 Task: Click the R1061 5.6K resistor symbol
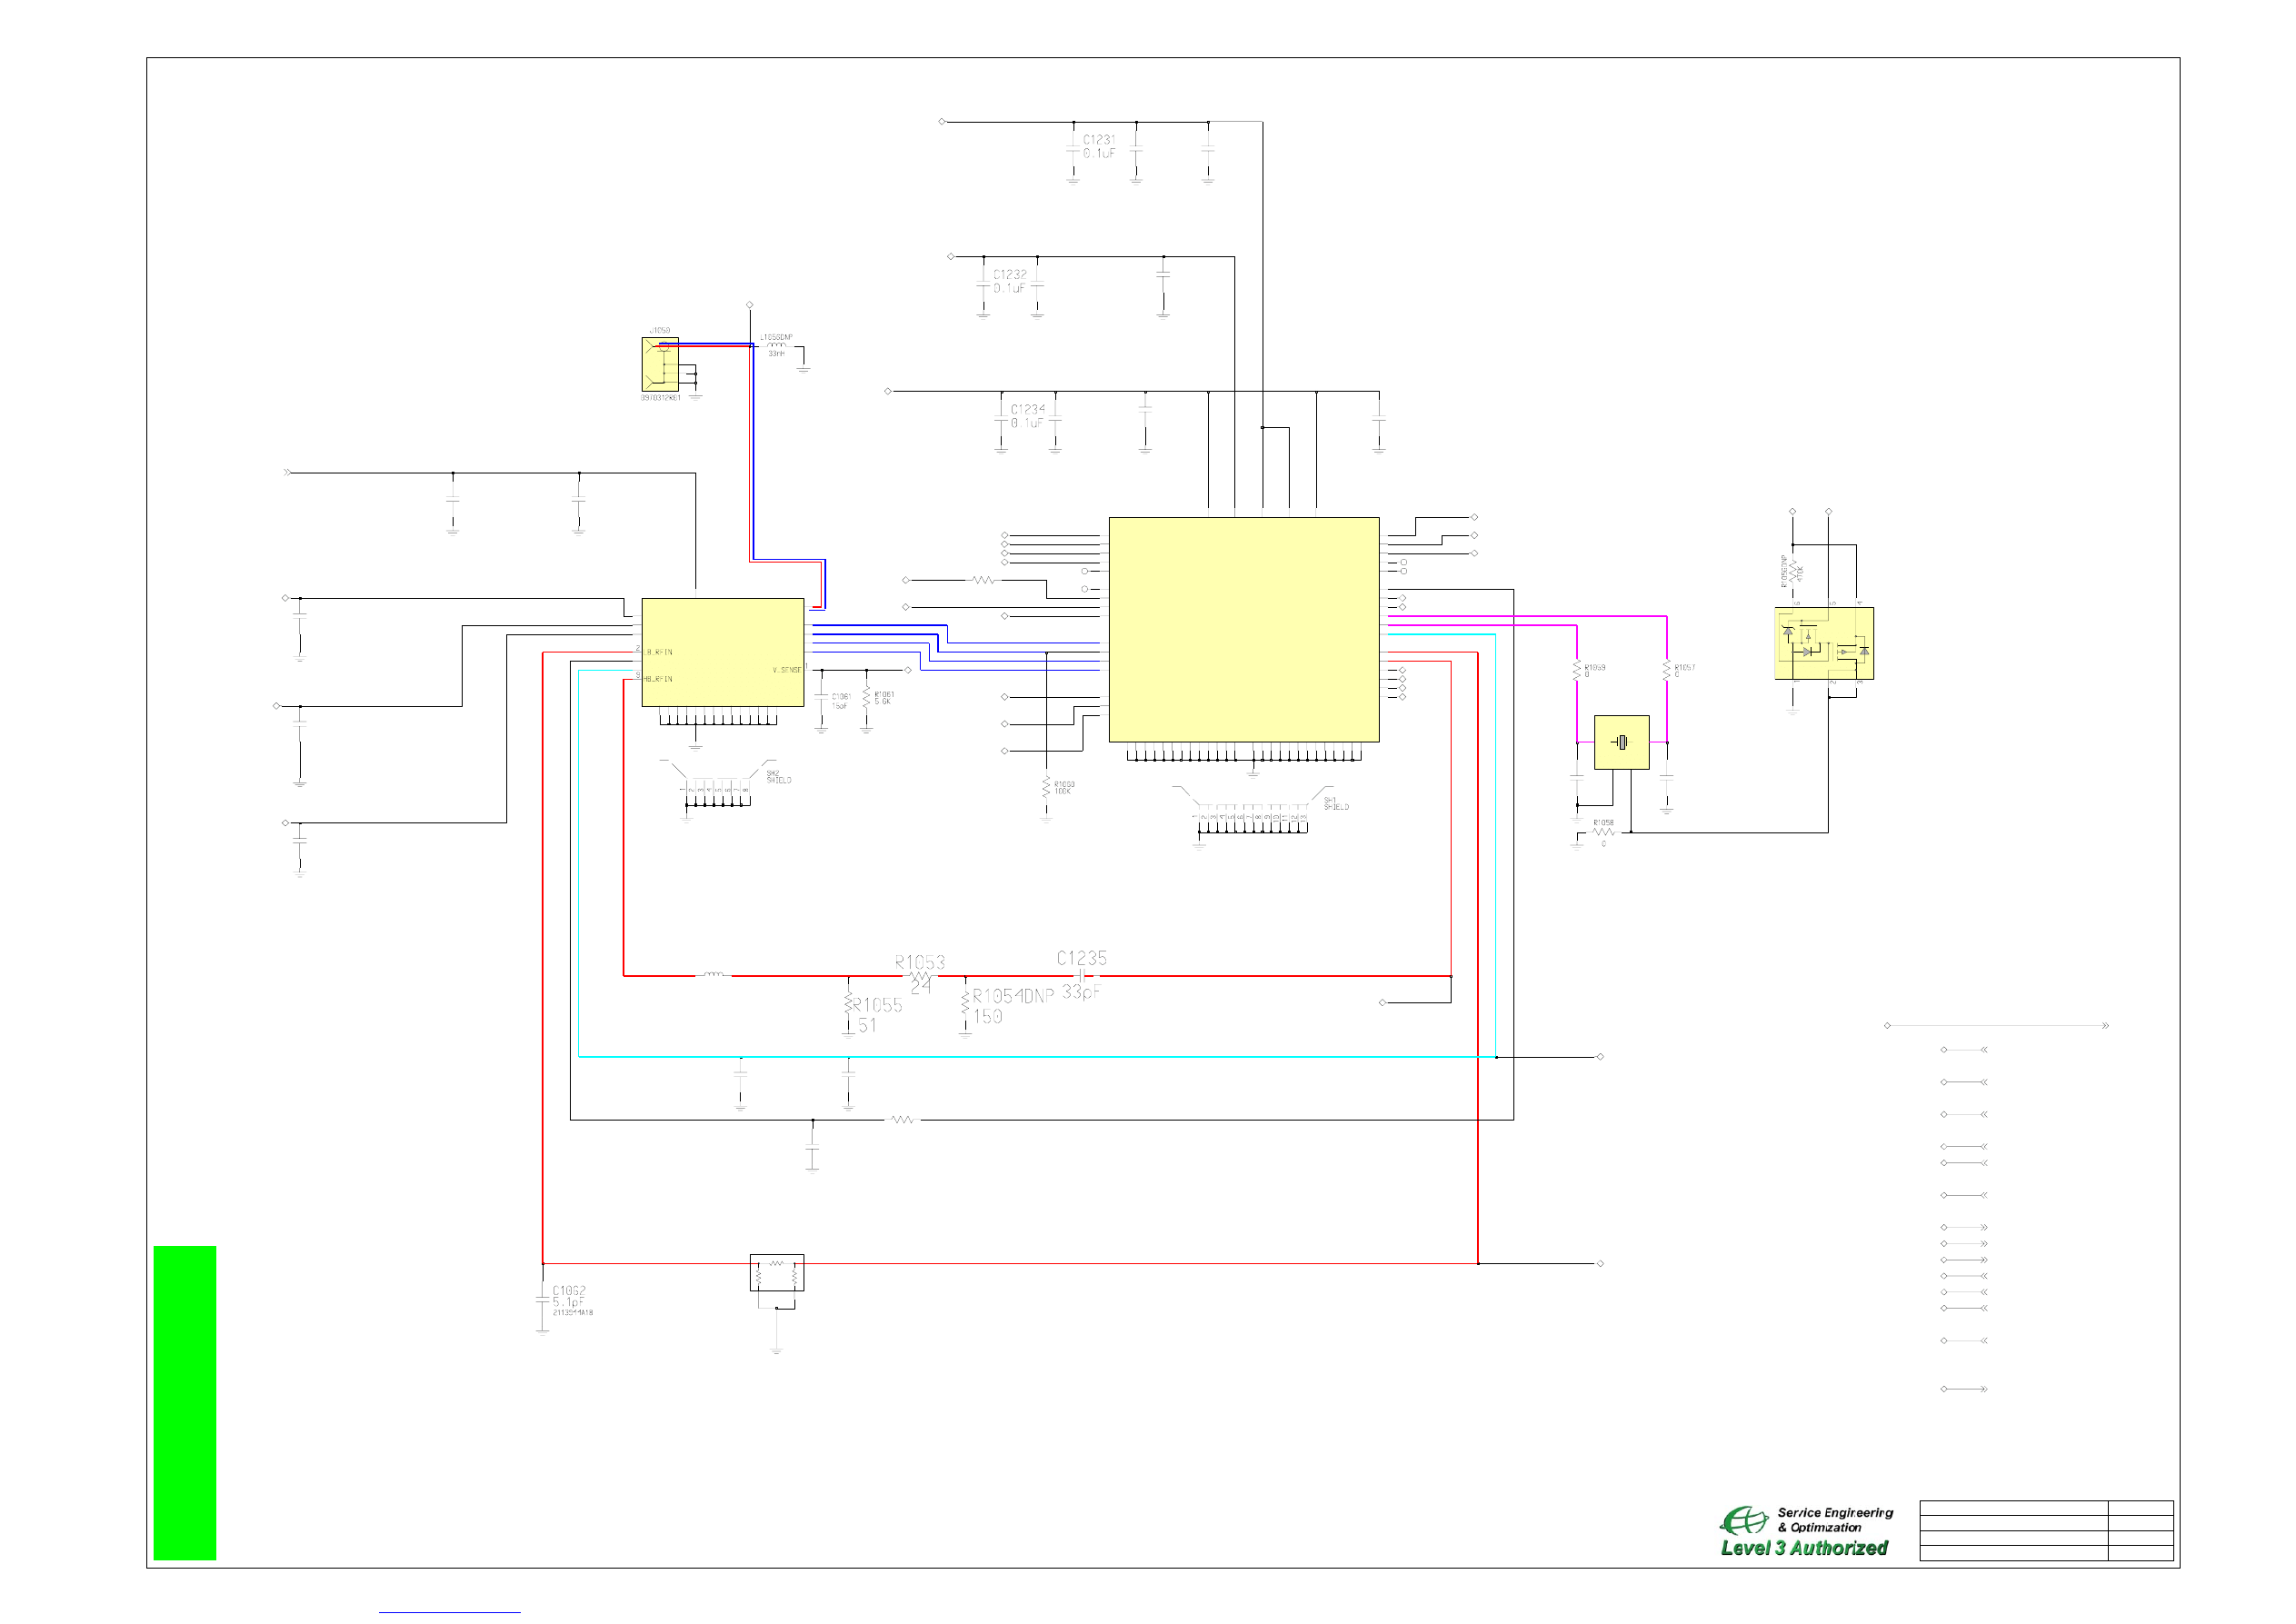[866, 698]
